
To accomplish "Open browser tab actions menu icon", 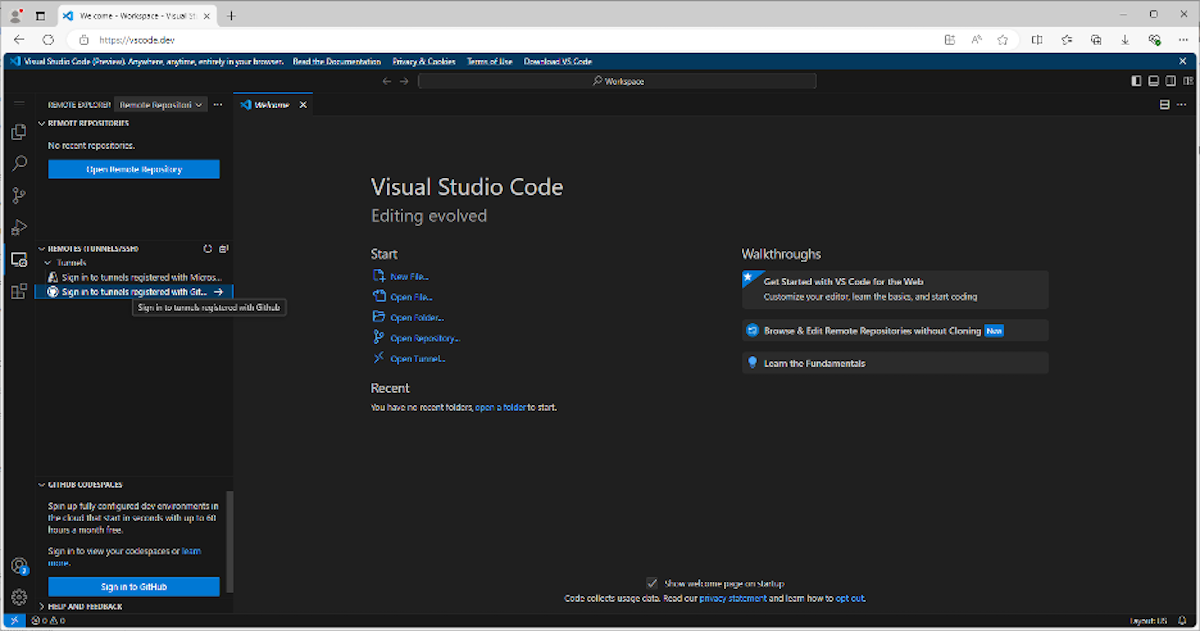I will [40, 15].
